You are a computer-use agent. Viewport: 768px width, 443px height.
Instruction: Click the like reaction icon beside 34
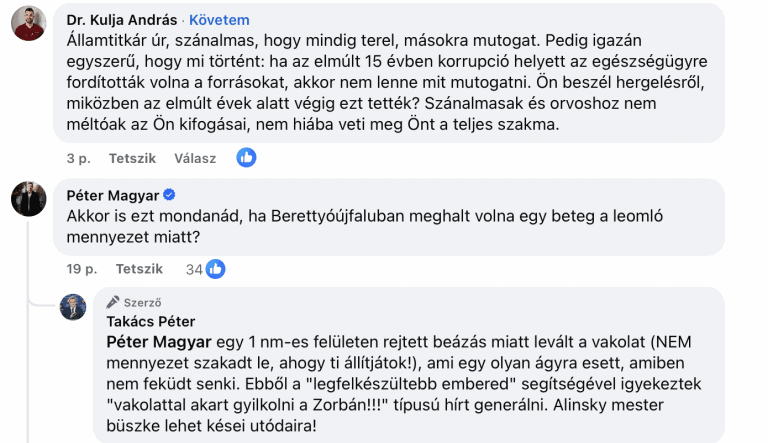click(214, 269)
